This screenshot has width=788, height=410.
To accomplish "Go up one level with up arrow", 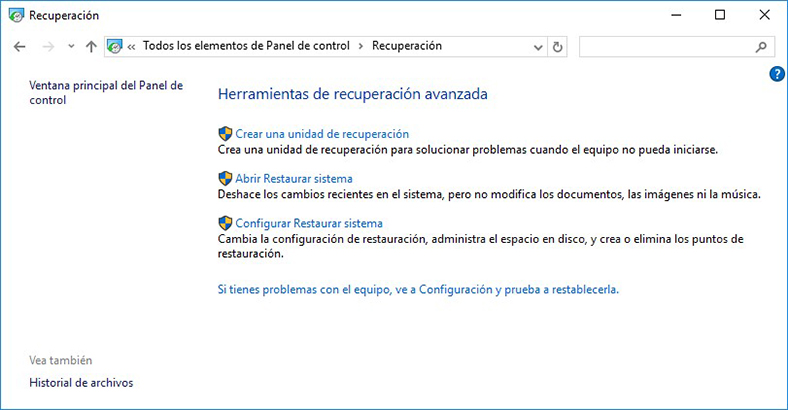I will (x=91, y=47).
